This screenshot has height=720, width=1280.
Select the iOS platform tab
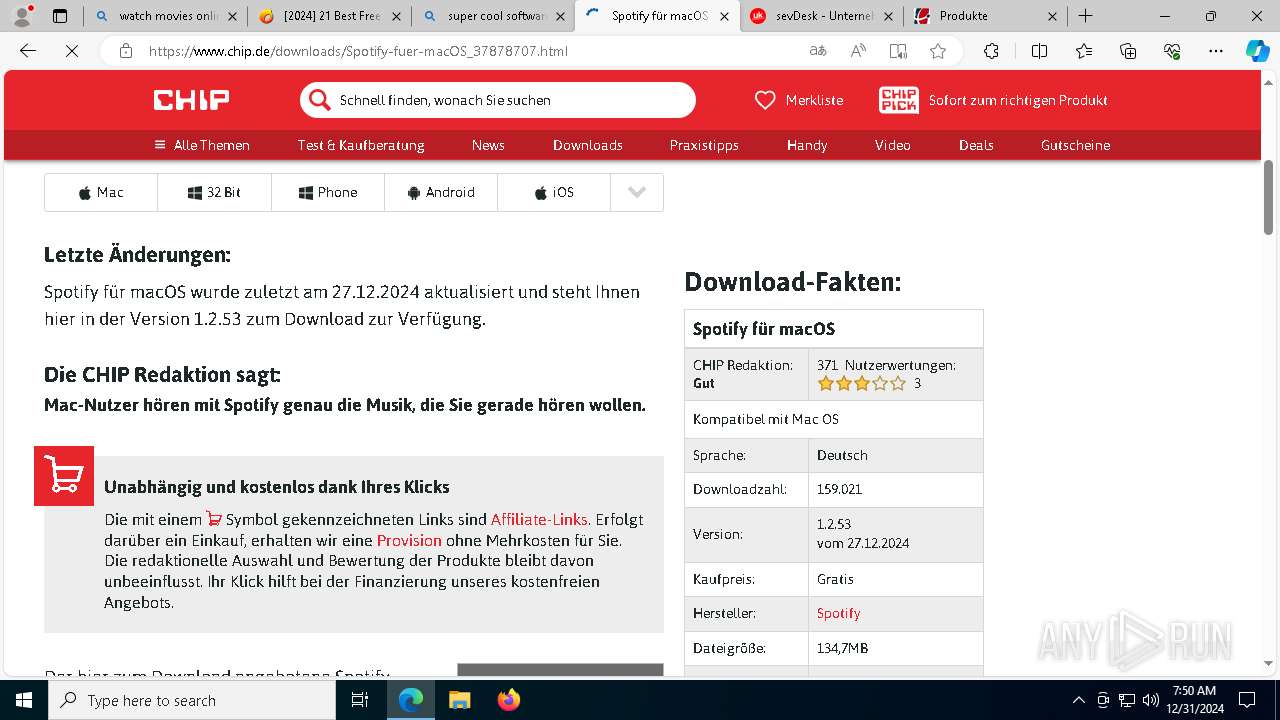[x=554, y=192]
